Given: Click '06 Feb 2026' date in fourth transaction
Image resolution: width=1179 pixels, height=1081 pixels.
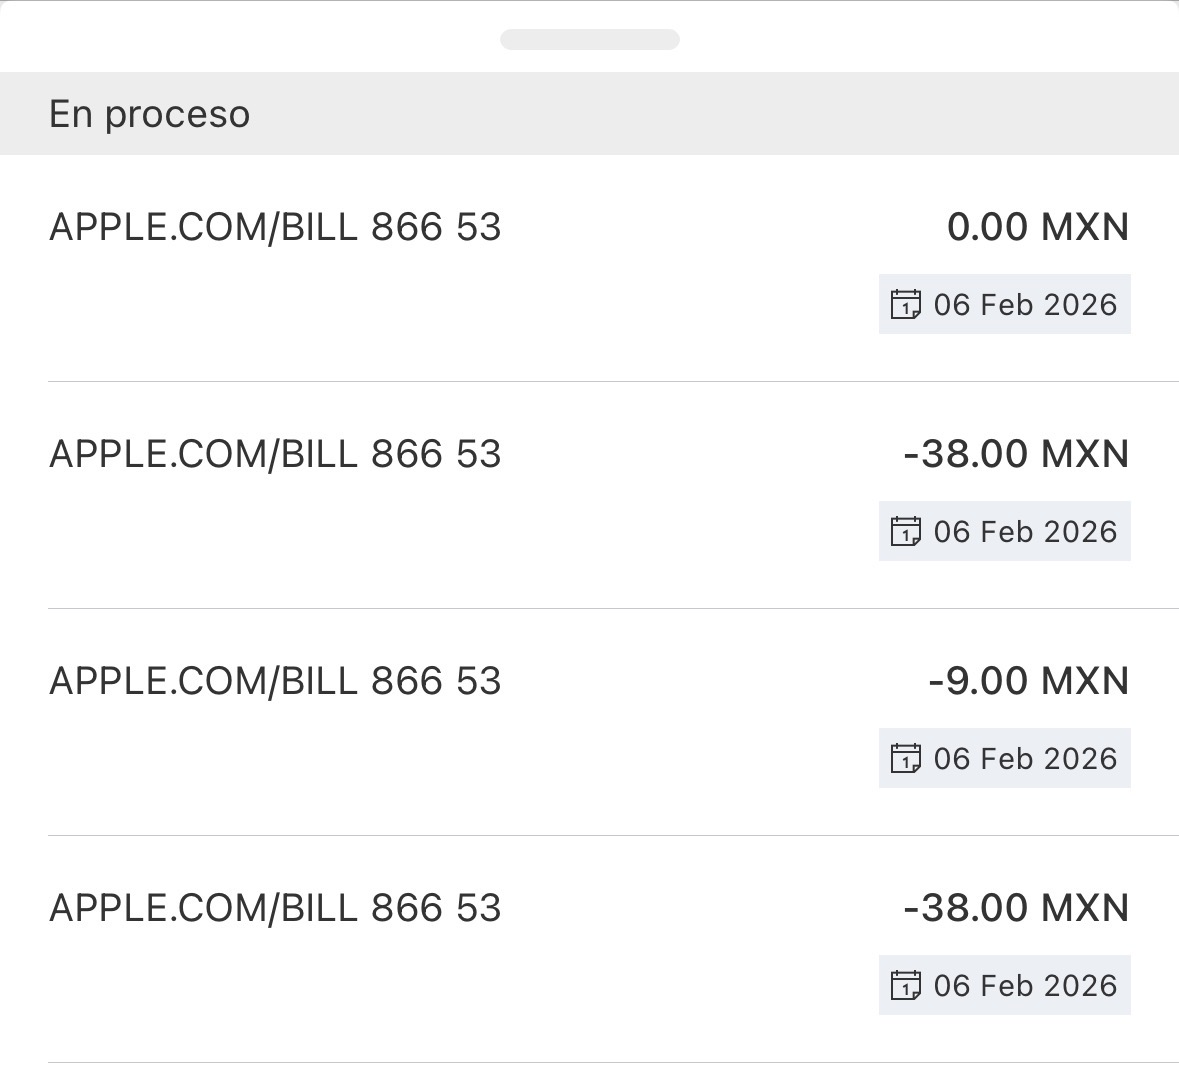Looking at the screenshot, I should pyautogui.click(x=1025, y=985).
